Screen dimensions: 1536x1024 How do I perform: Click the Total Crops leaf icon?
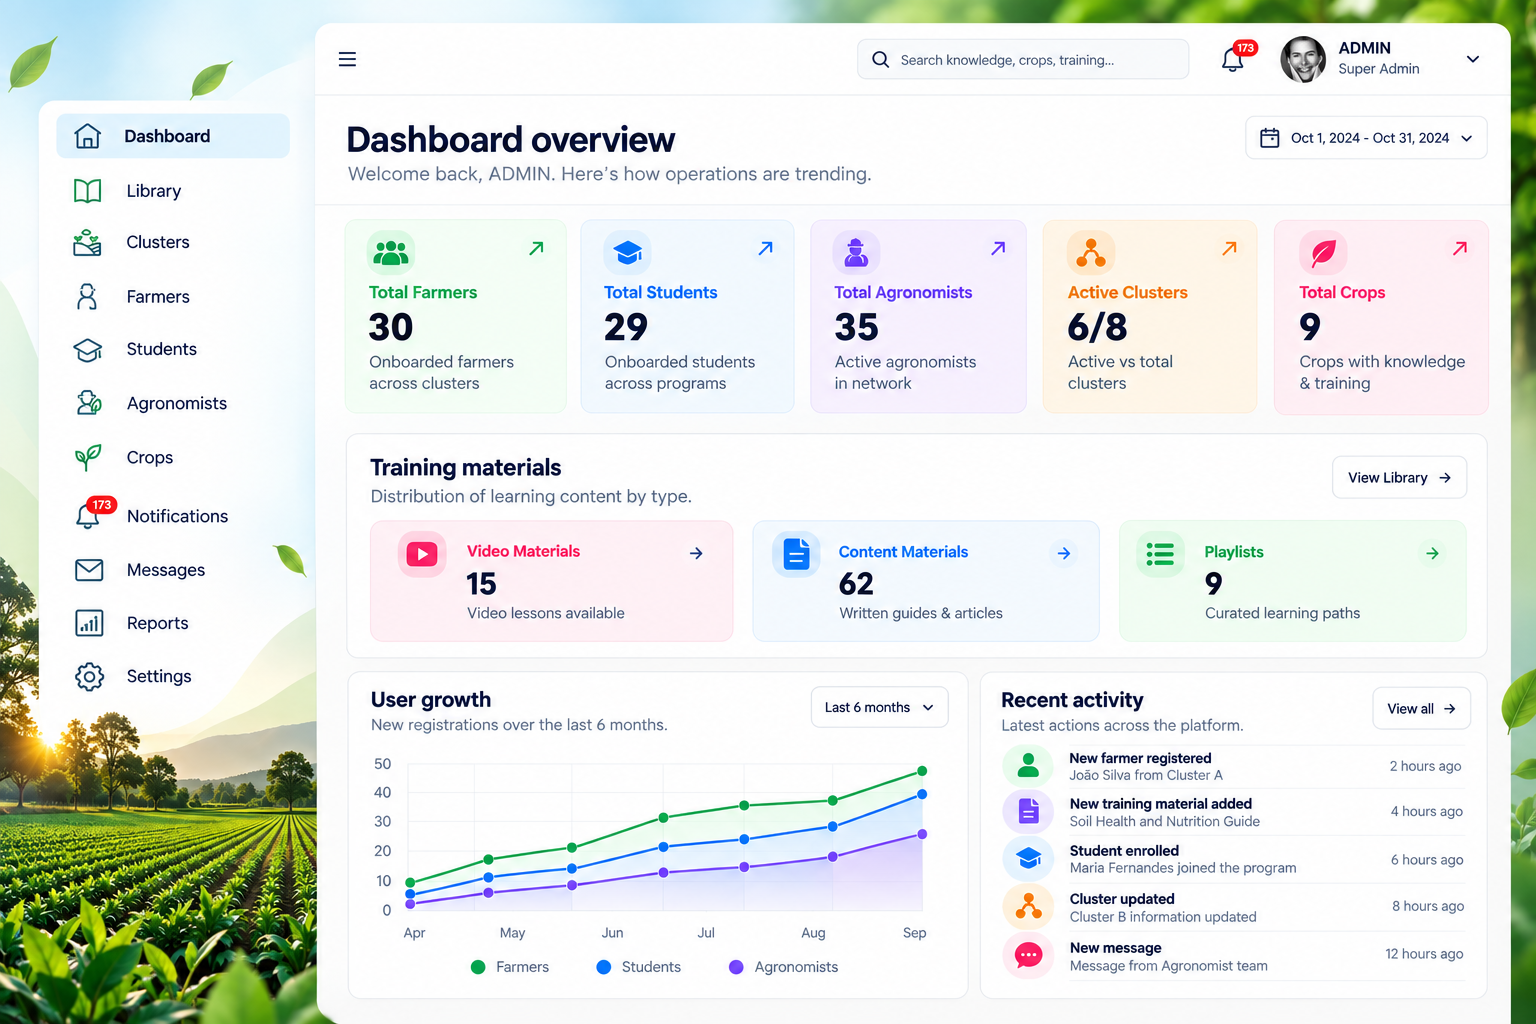coord(1323,253)
